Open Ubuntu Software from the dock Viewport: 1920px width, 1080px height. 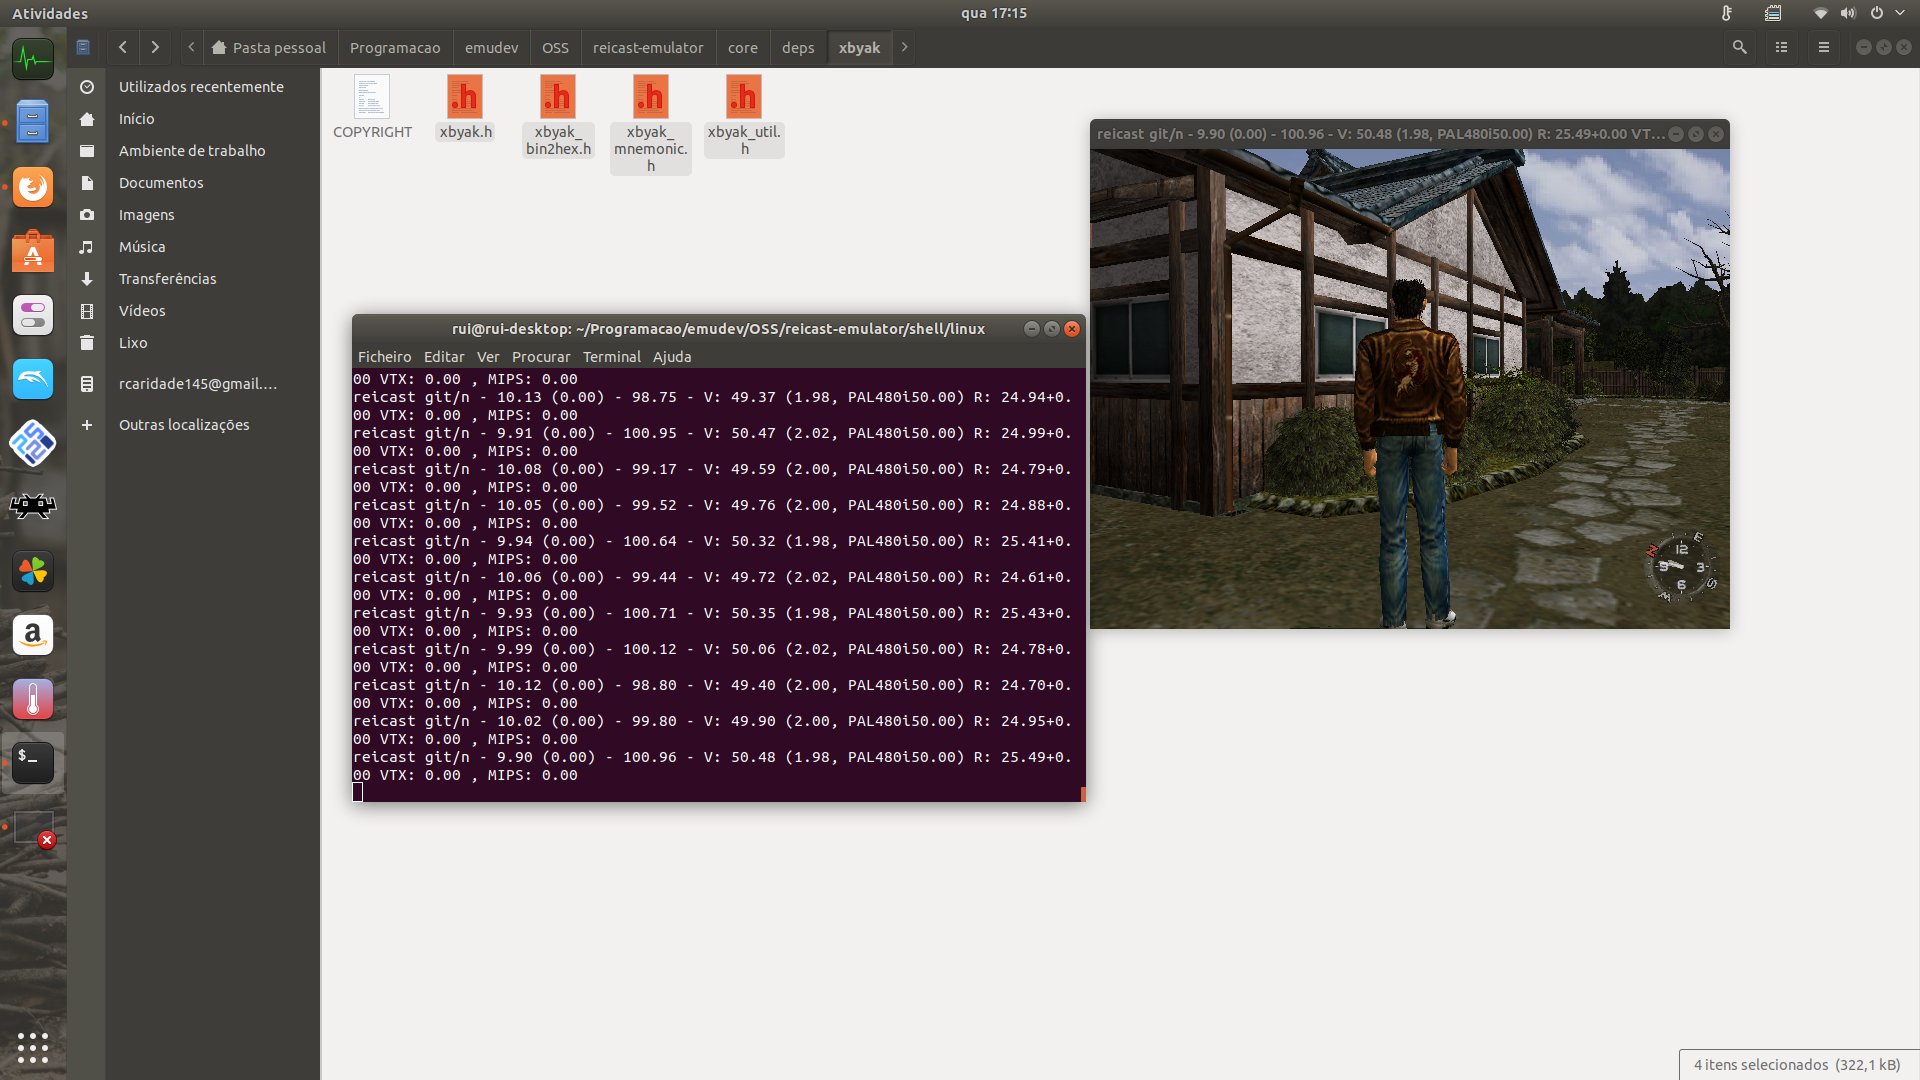point(33,251)
